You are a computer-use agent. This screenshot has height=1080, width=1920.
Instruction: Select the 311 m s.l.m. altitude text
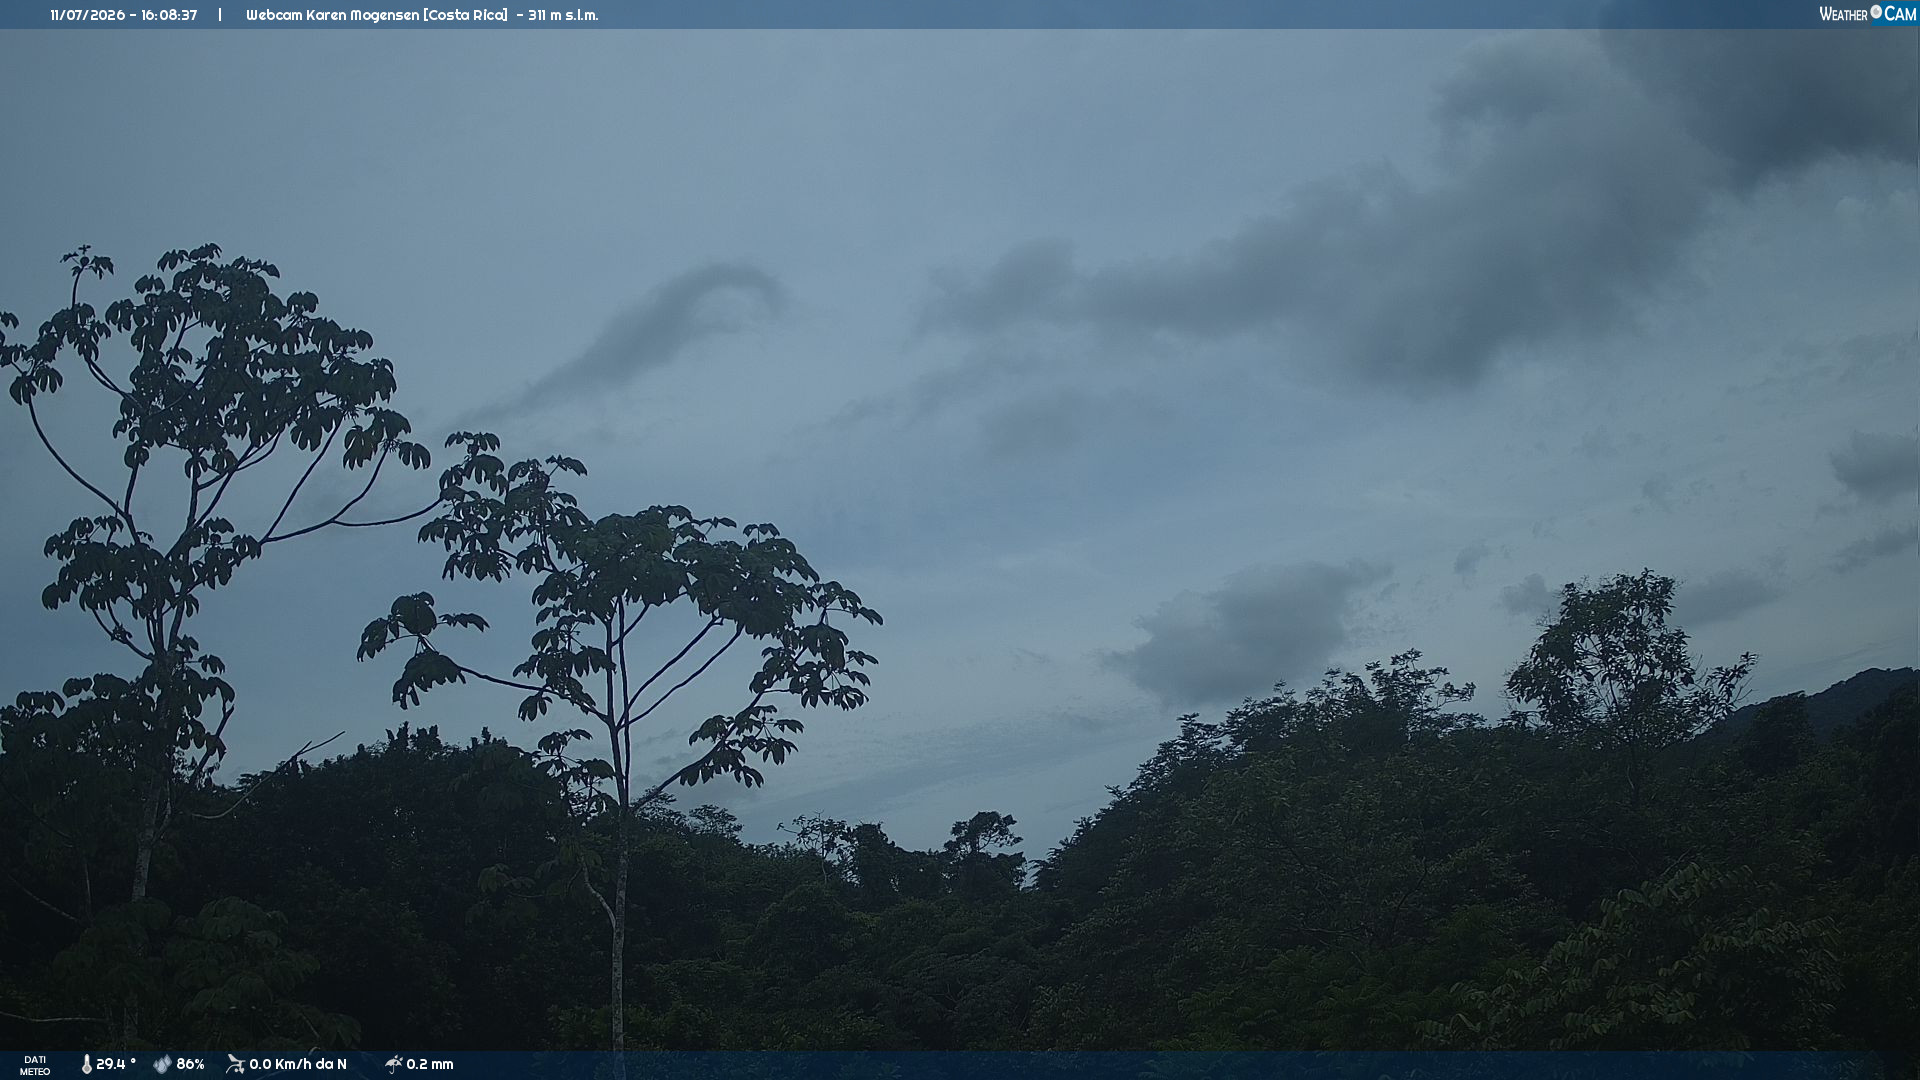563,15
